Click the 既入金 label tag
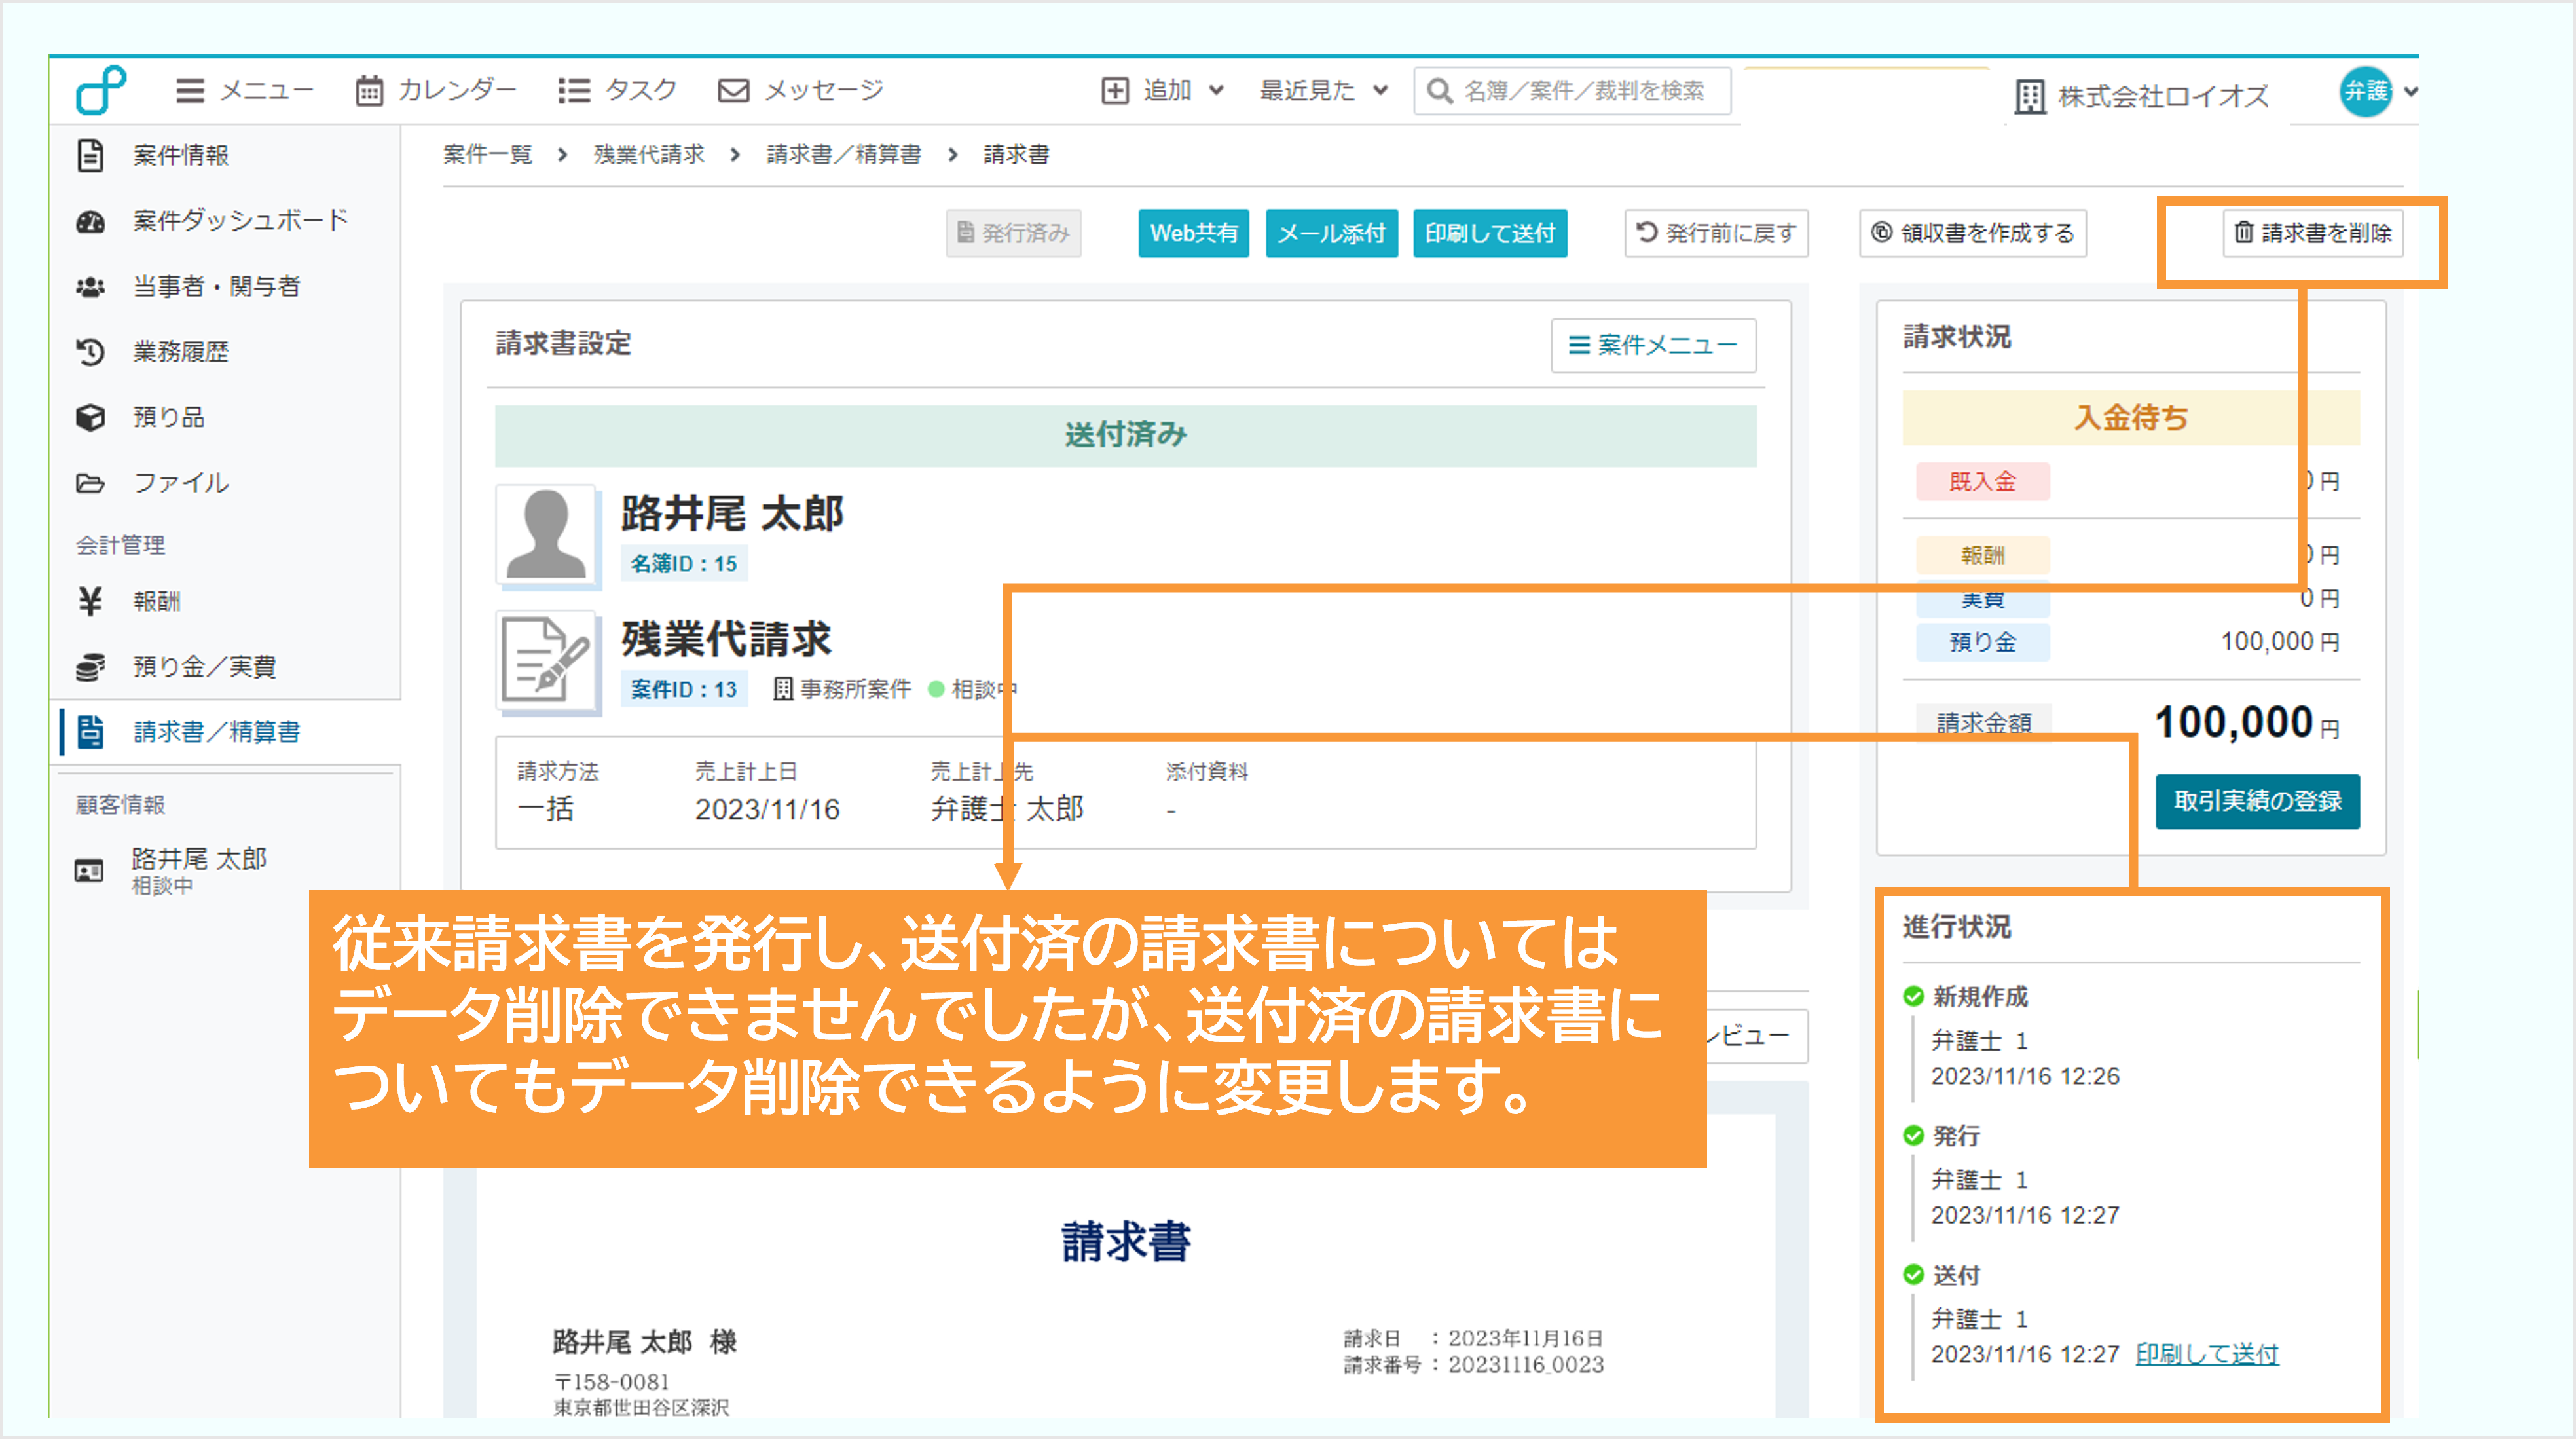Screen dimensions: 2576x1439 [1982, 482]
